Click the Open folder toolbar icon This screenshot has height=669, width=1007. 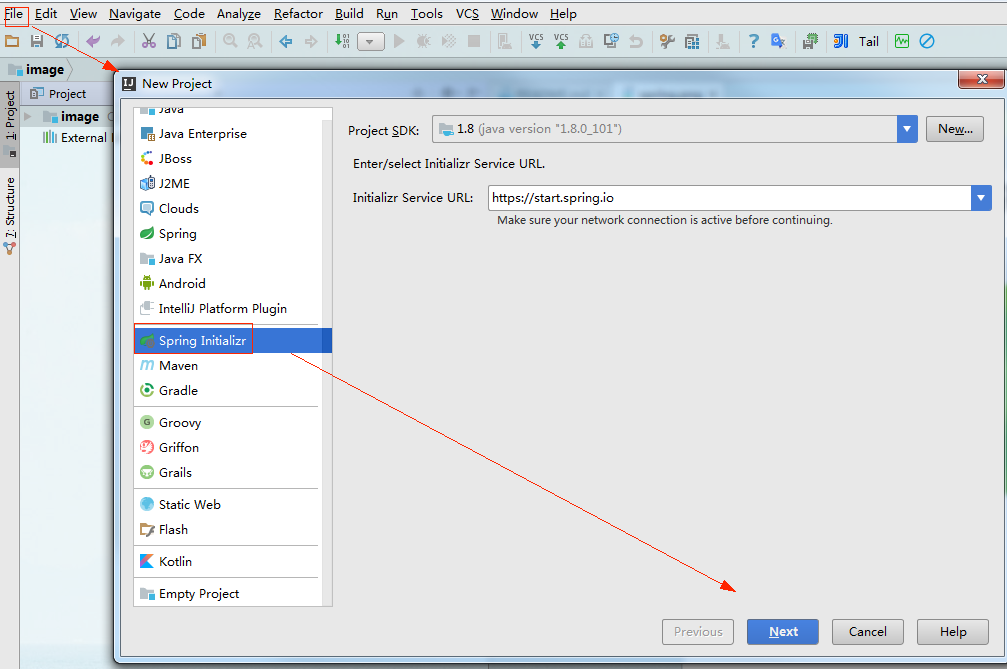[12, 42]
